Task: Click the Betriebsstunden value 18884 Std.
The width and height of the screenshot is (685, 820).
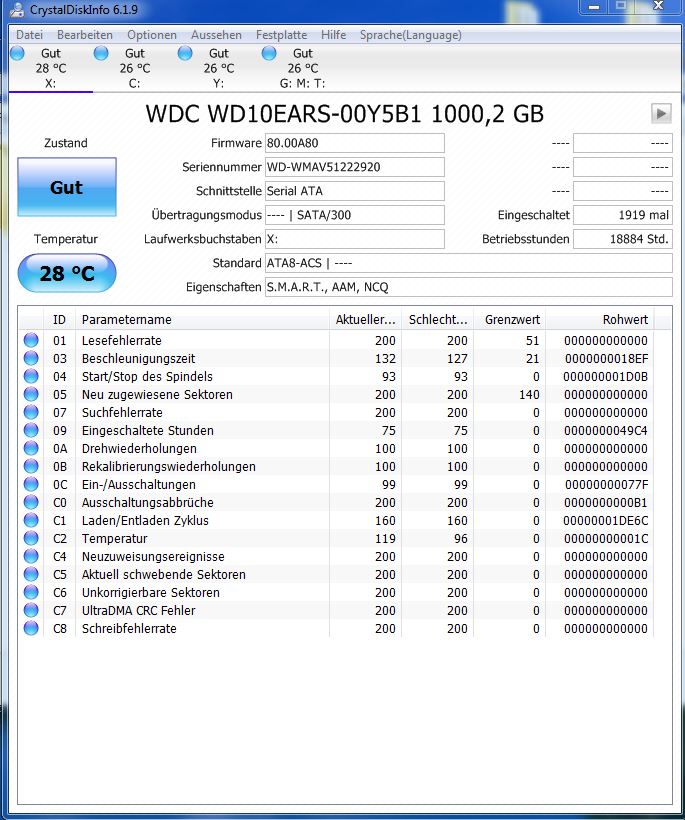Action: click(623, 239)
